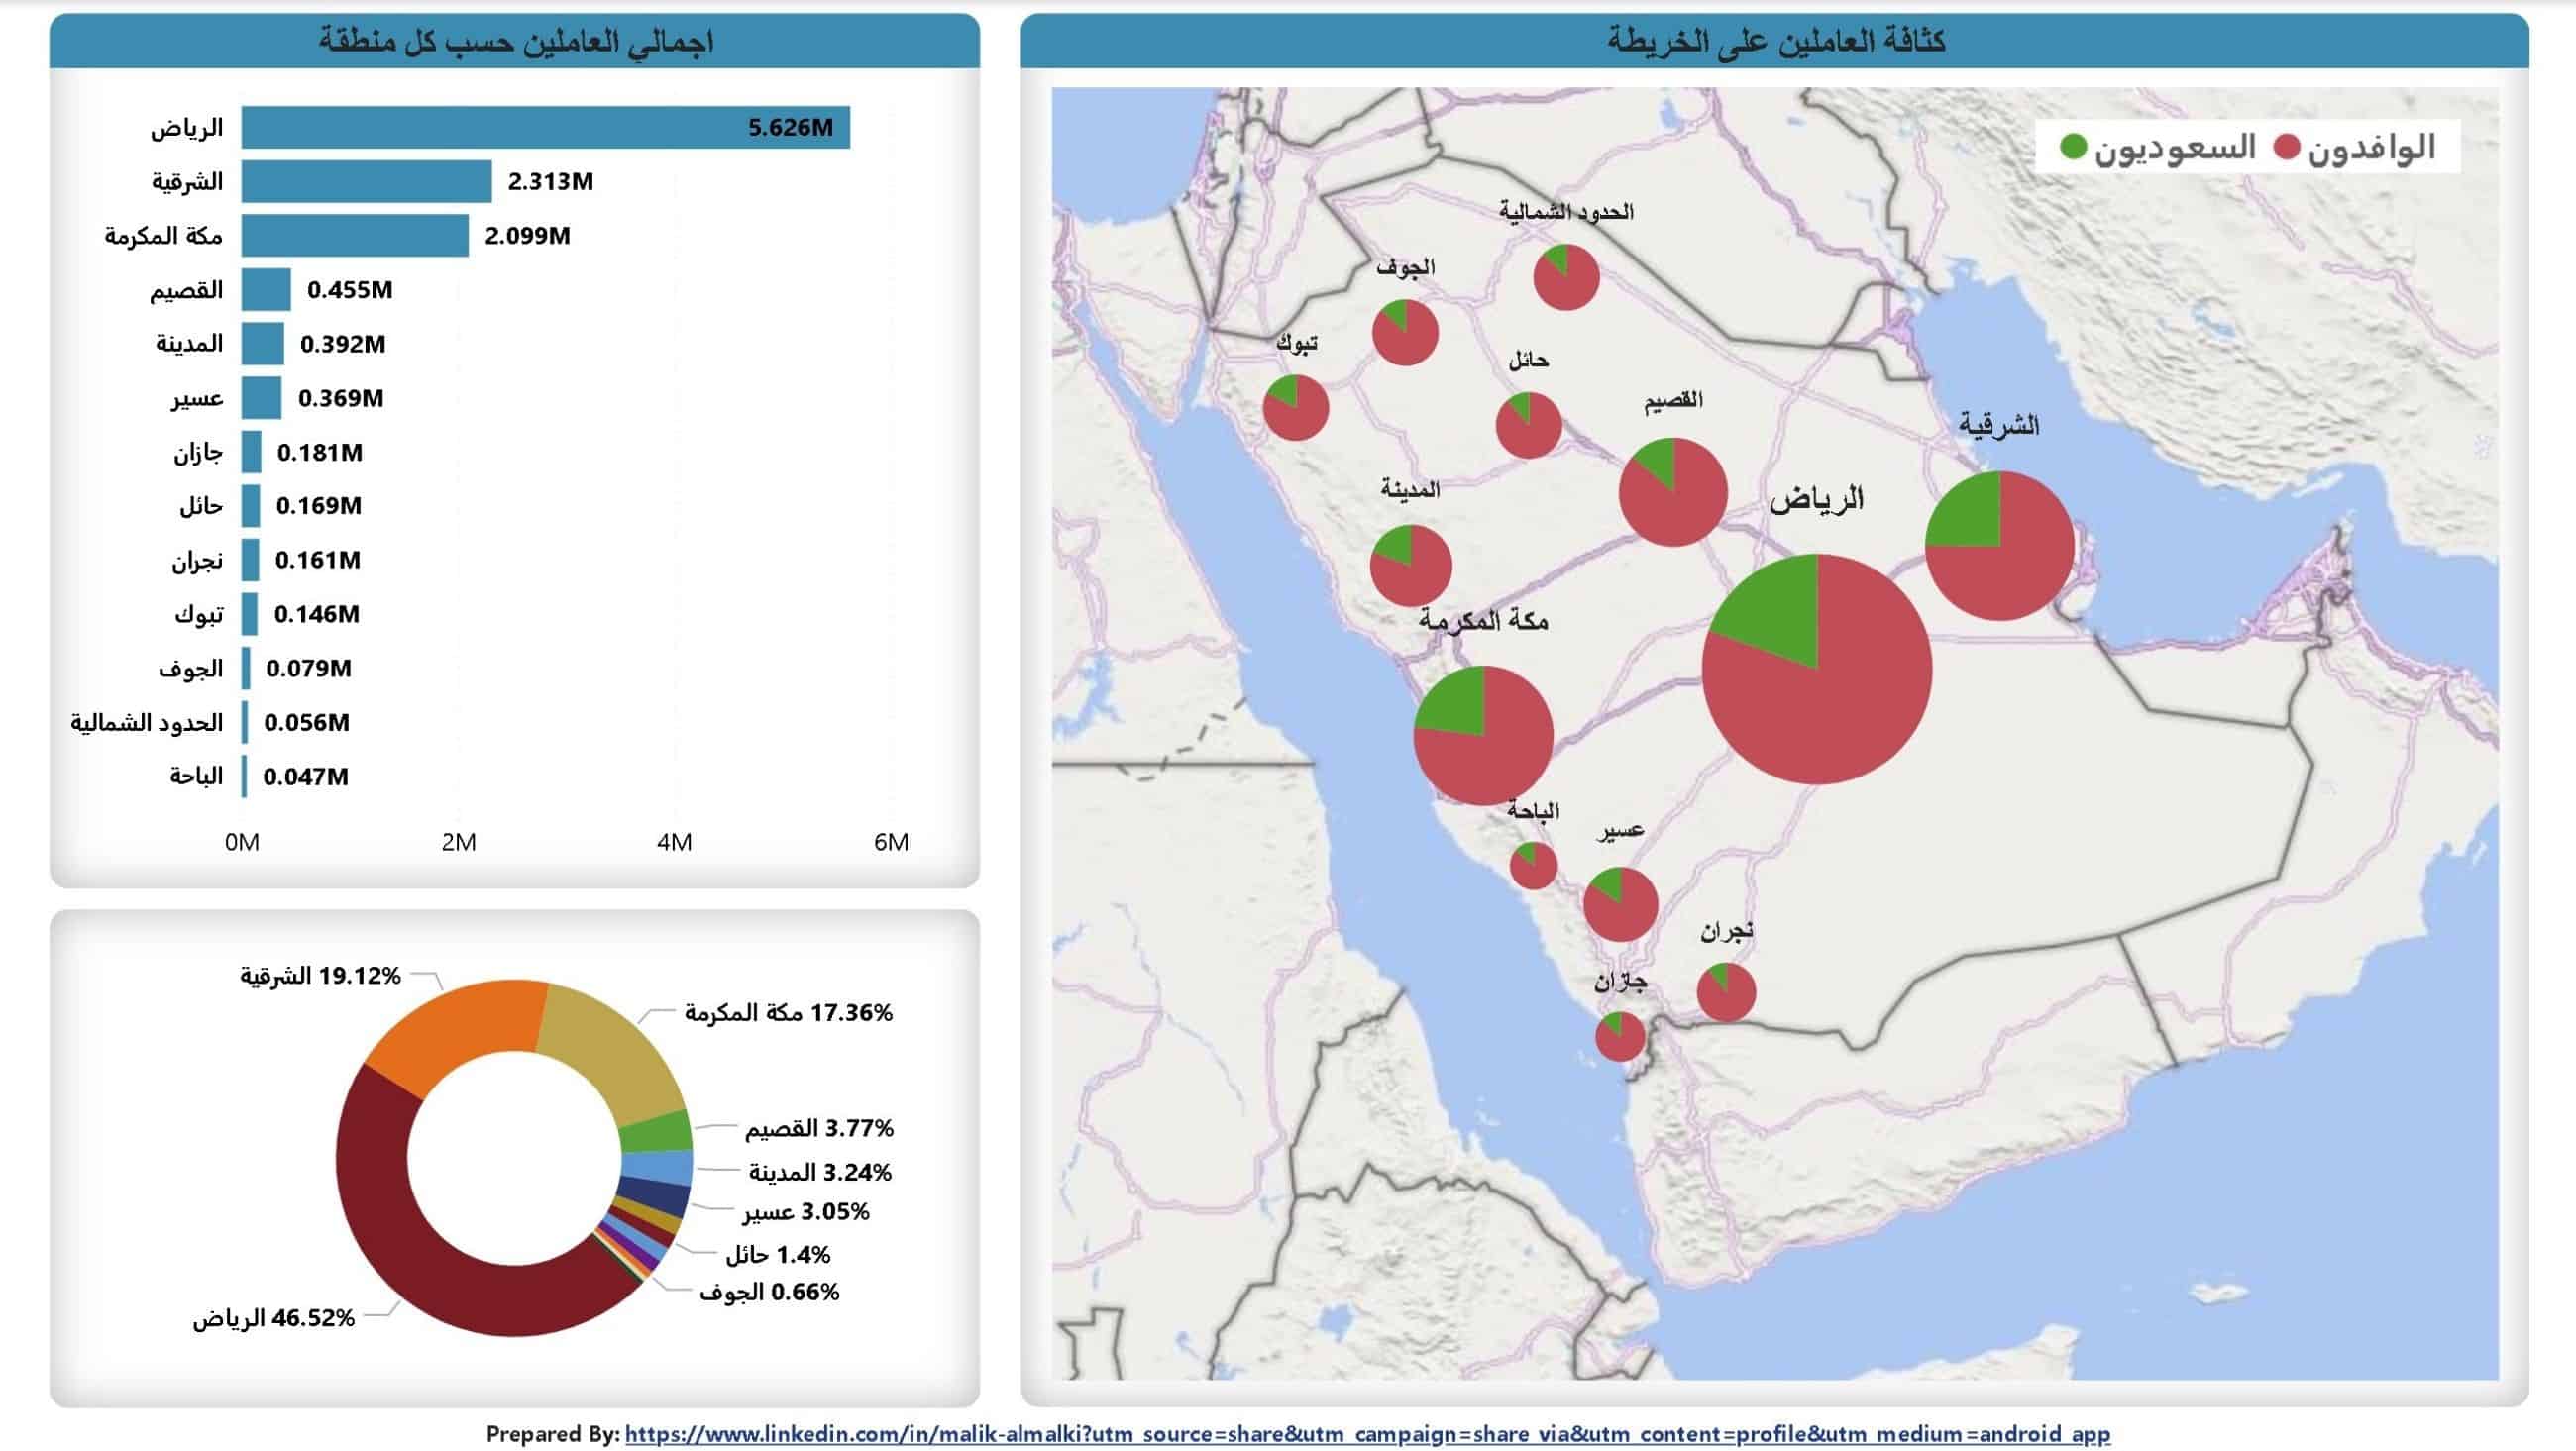Click the كثافة العاملين على الخريطة title

pyautogui.click(x=1777, y=41)
